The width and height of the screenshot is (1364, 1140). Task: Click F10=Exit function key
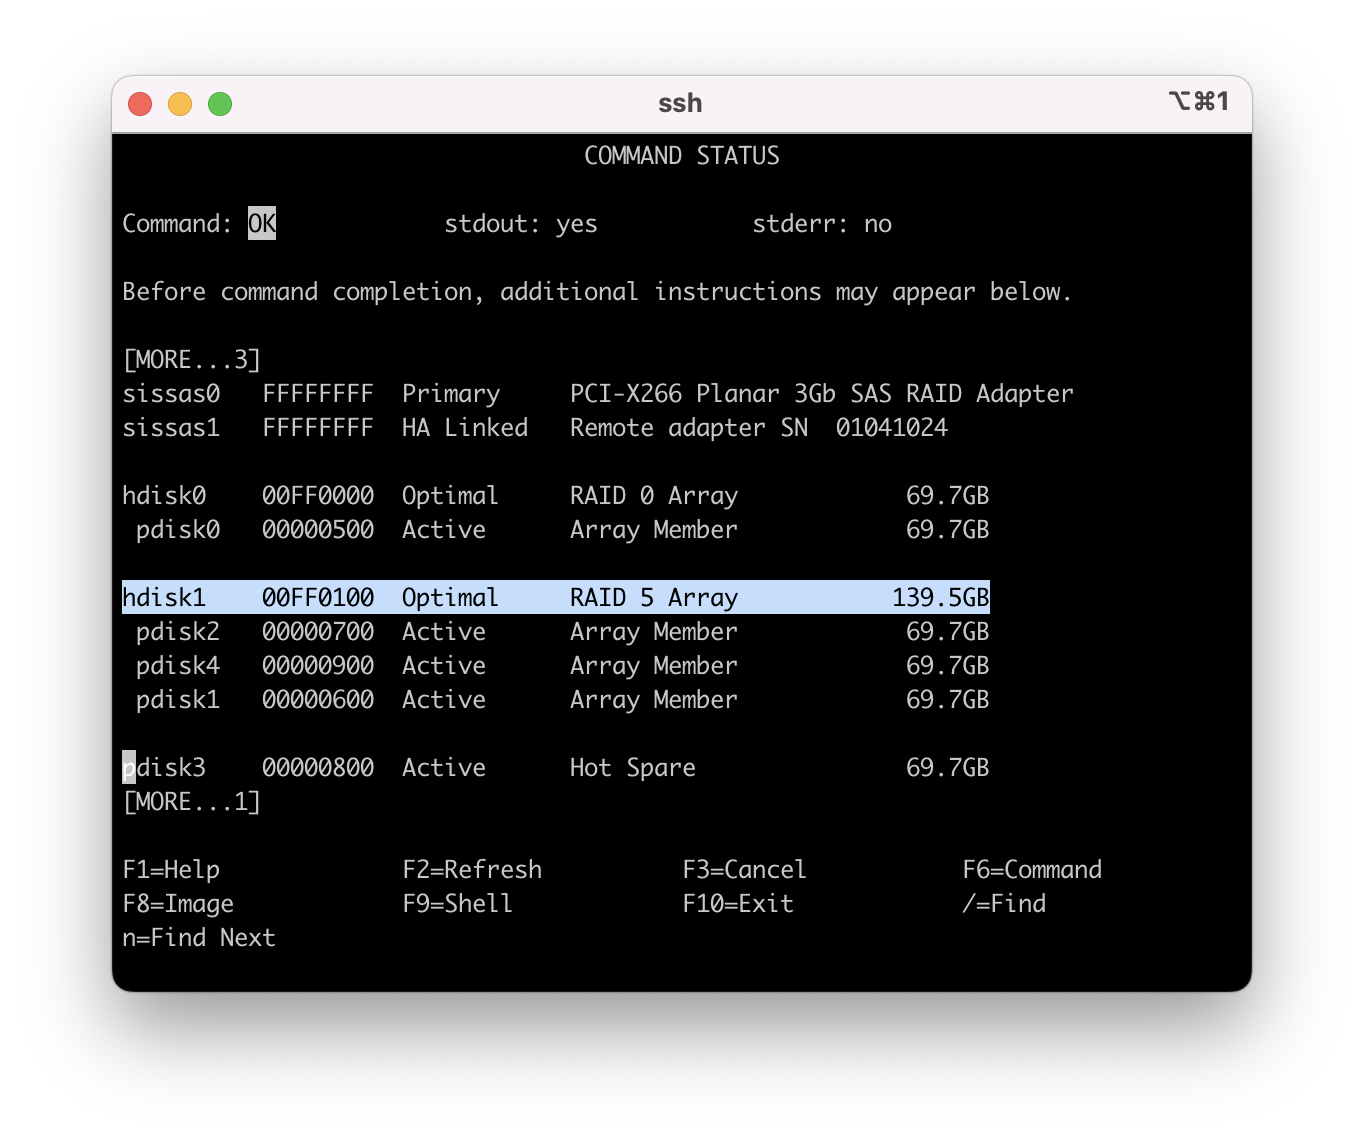coord(738,904)
